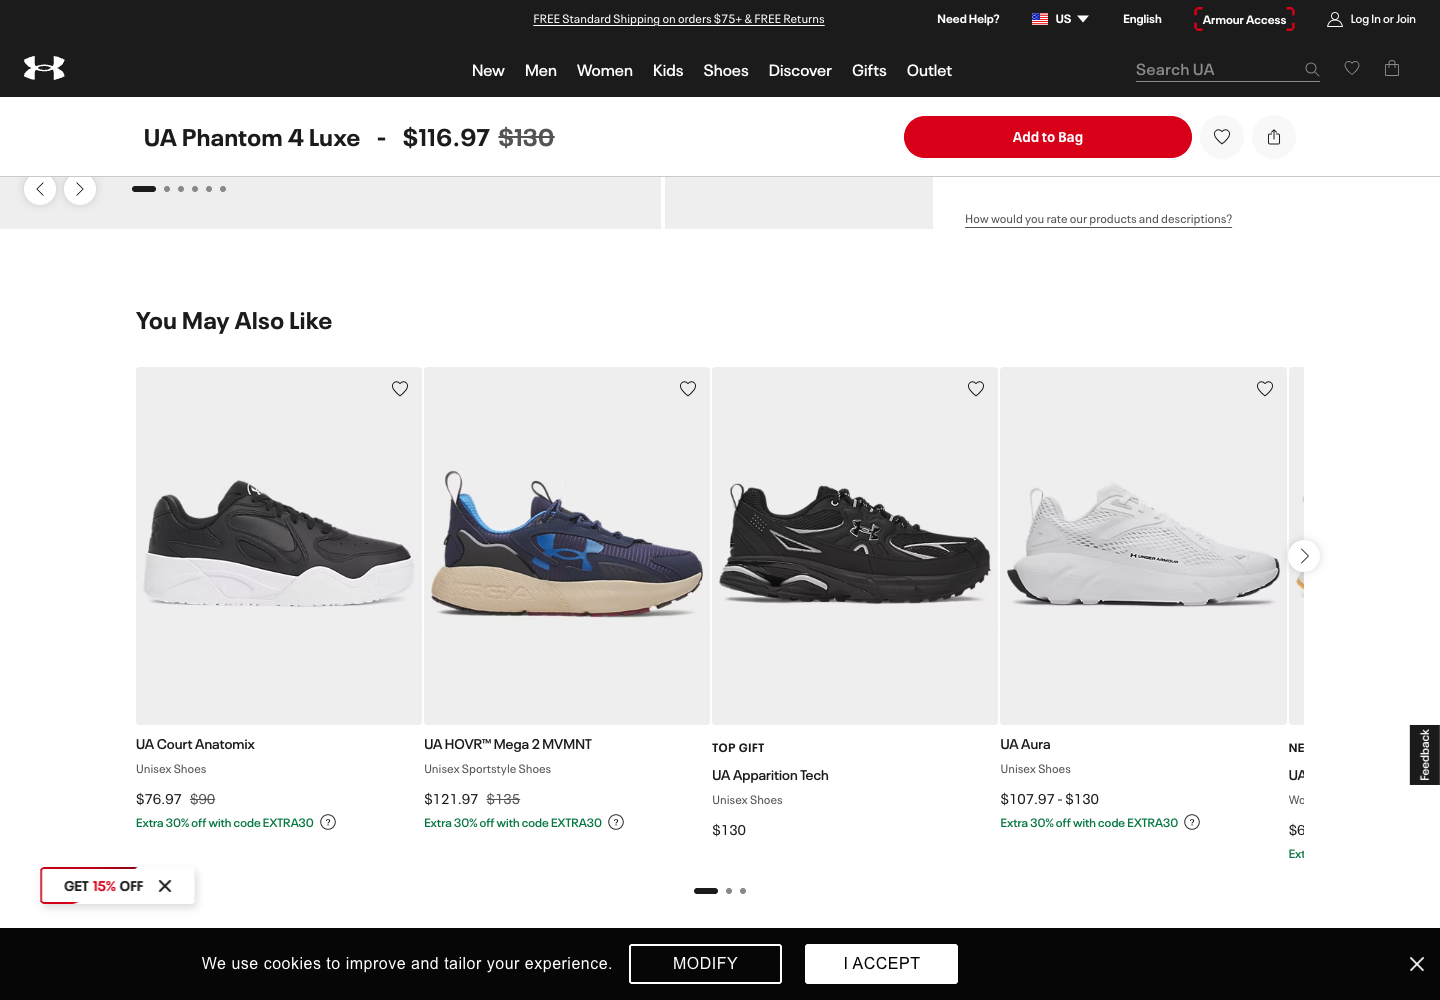The width and height of the screenshot is (1440, 1000).
Task: Open the Gifts menu
Action: click(869, 71)
